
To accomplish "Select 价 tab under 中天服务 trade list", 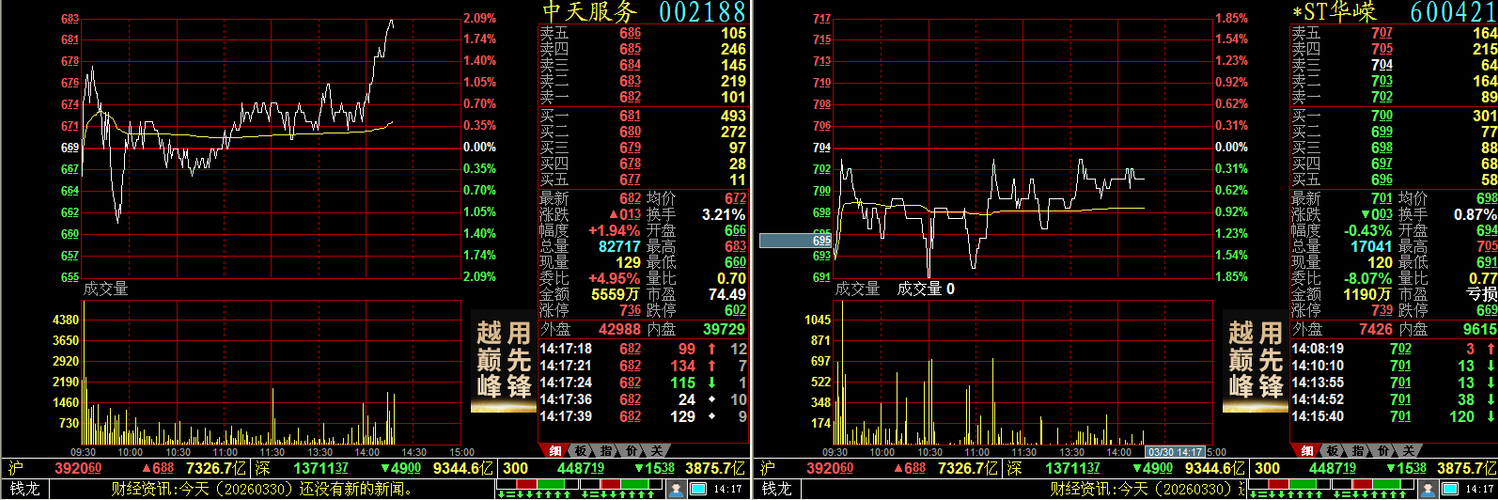I will click(x=631, y=451).
